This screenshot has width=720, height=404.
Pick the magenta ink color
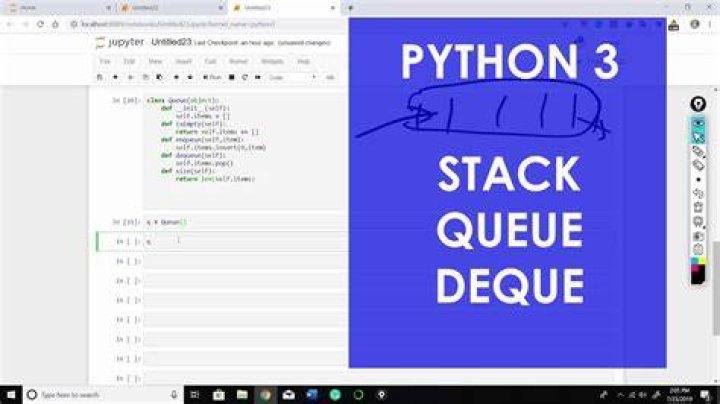tap(694, 268)
